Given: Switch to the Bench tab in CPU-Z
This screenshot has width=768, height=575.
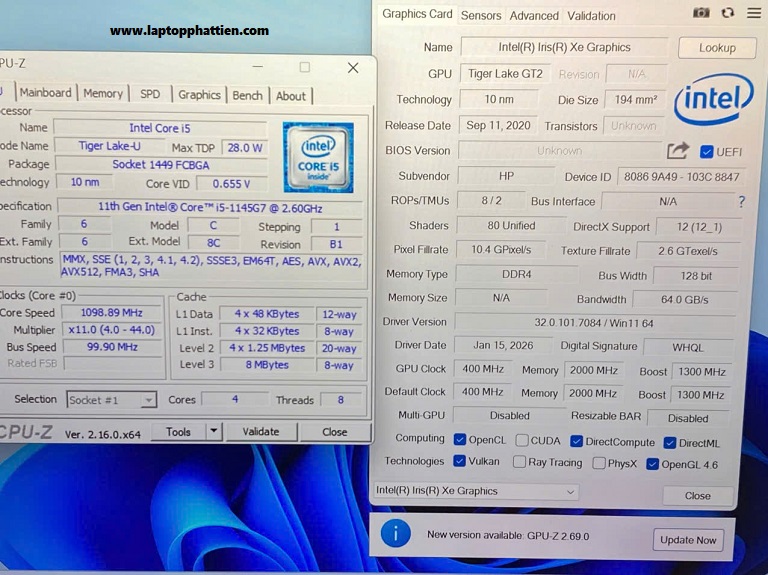Looking at the screenshot, I should coord(247,96).
